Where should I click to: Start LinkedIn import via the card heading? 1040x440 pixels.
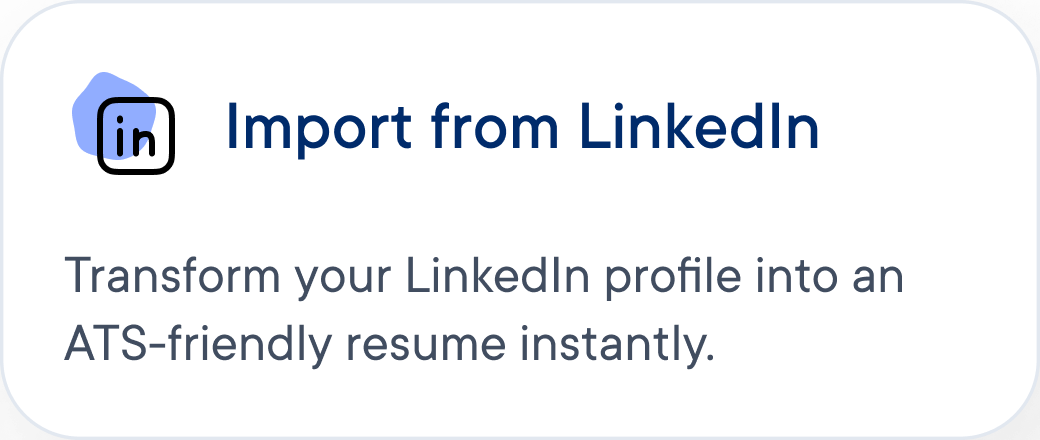(x=522, y=127)
